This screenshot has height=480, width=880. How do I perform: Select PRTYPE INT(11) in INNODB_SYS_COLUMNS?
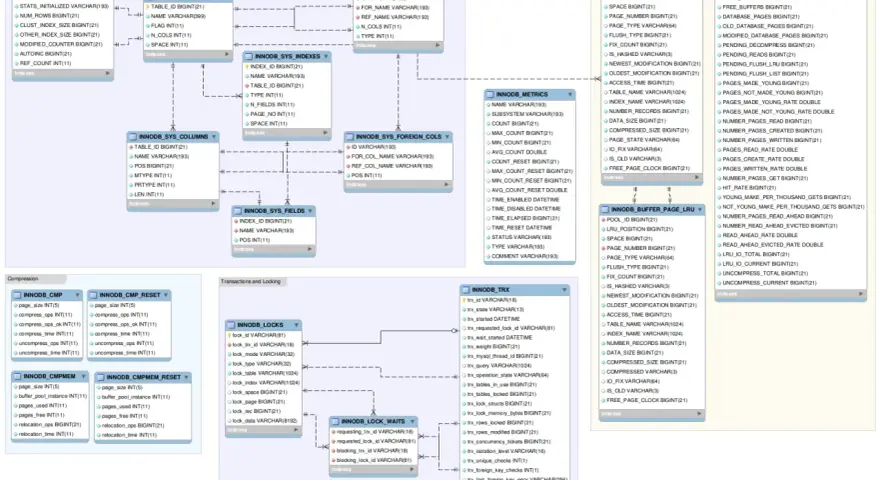pos(154,185)
